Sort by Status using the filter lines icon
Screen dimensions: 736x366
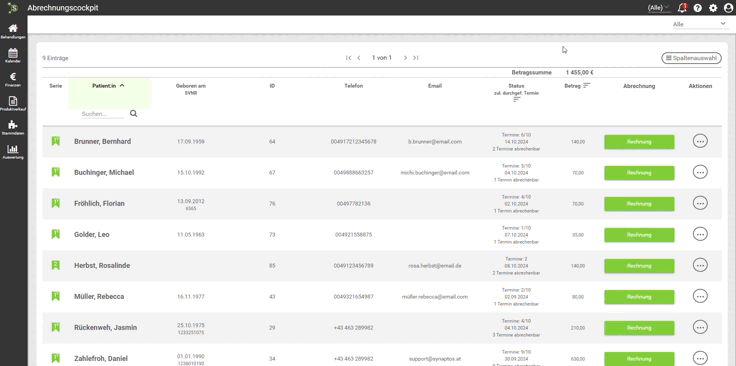(x=517, y=99)
